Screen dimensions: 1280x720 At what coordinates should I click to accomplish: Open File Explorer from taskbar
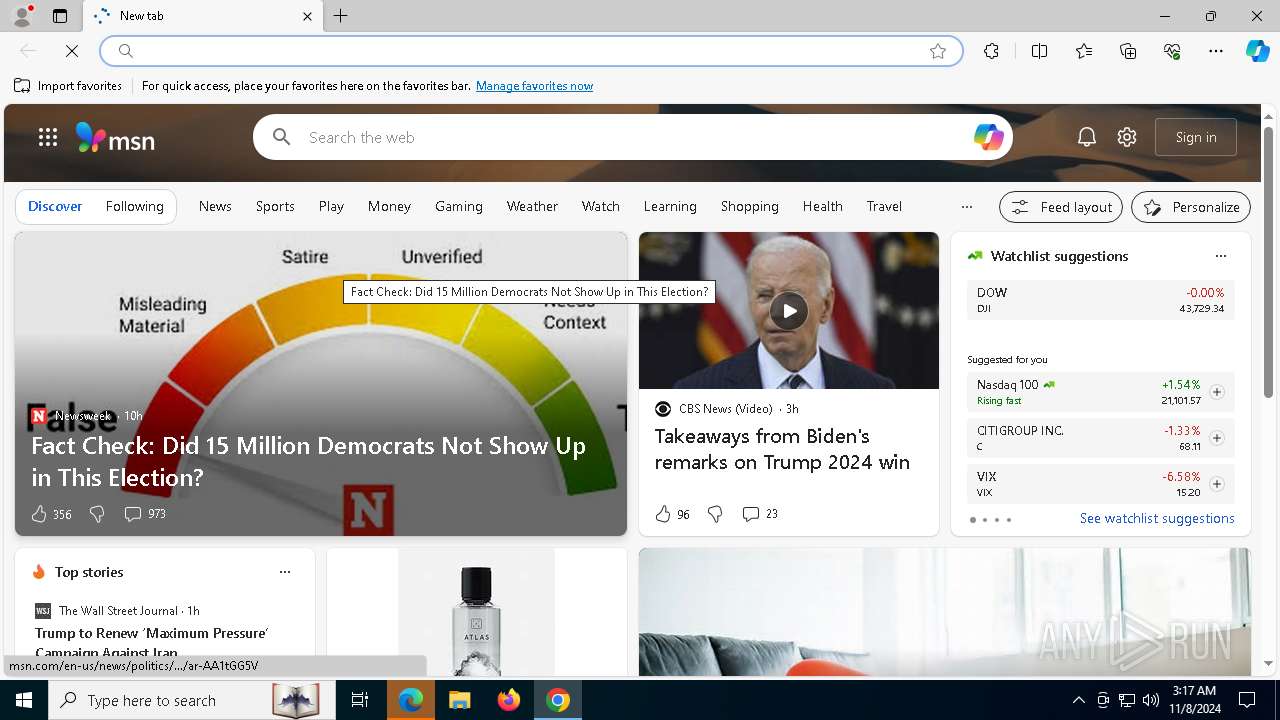[x=459, y=701]
